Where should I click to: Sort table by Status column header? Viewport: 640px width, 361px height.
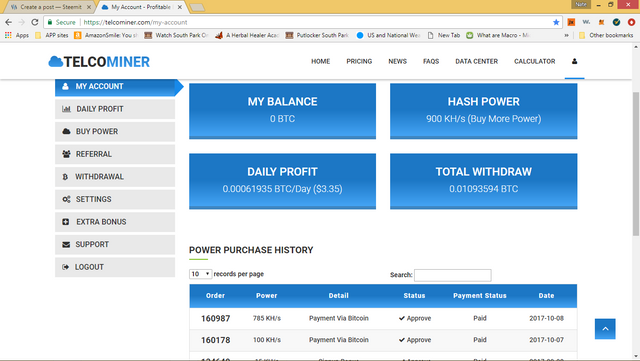tap(414, 296)
